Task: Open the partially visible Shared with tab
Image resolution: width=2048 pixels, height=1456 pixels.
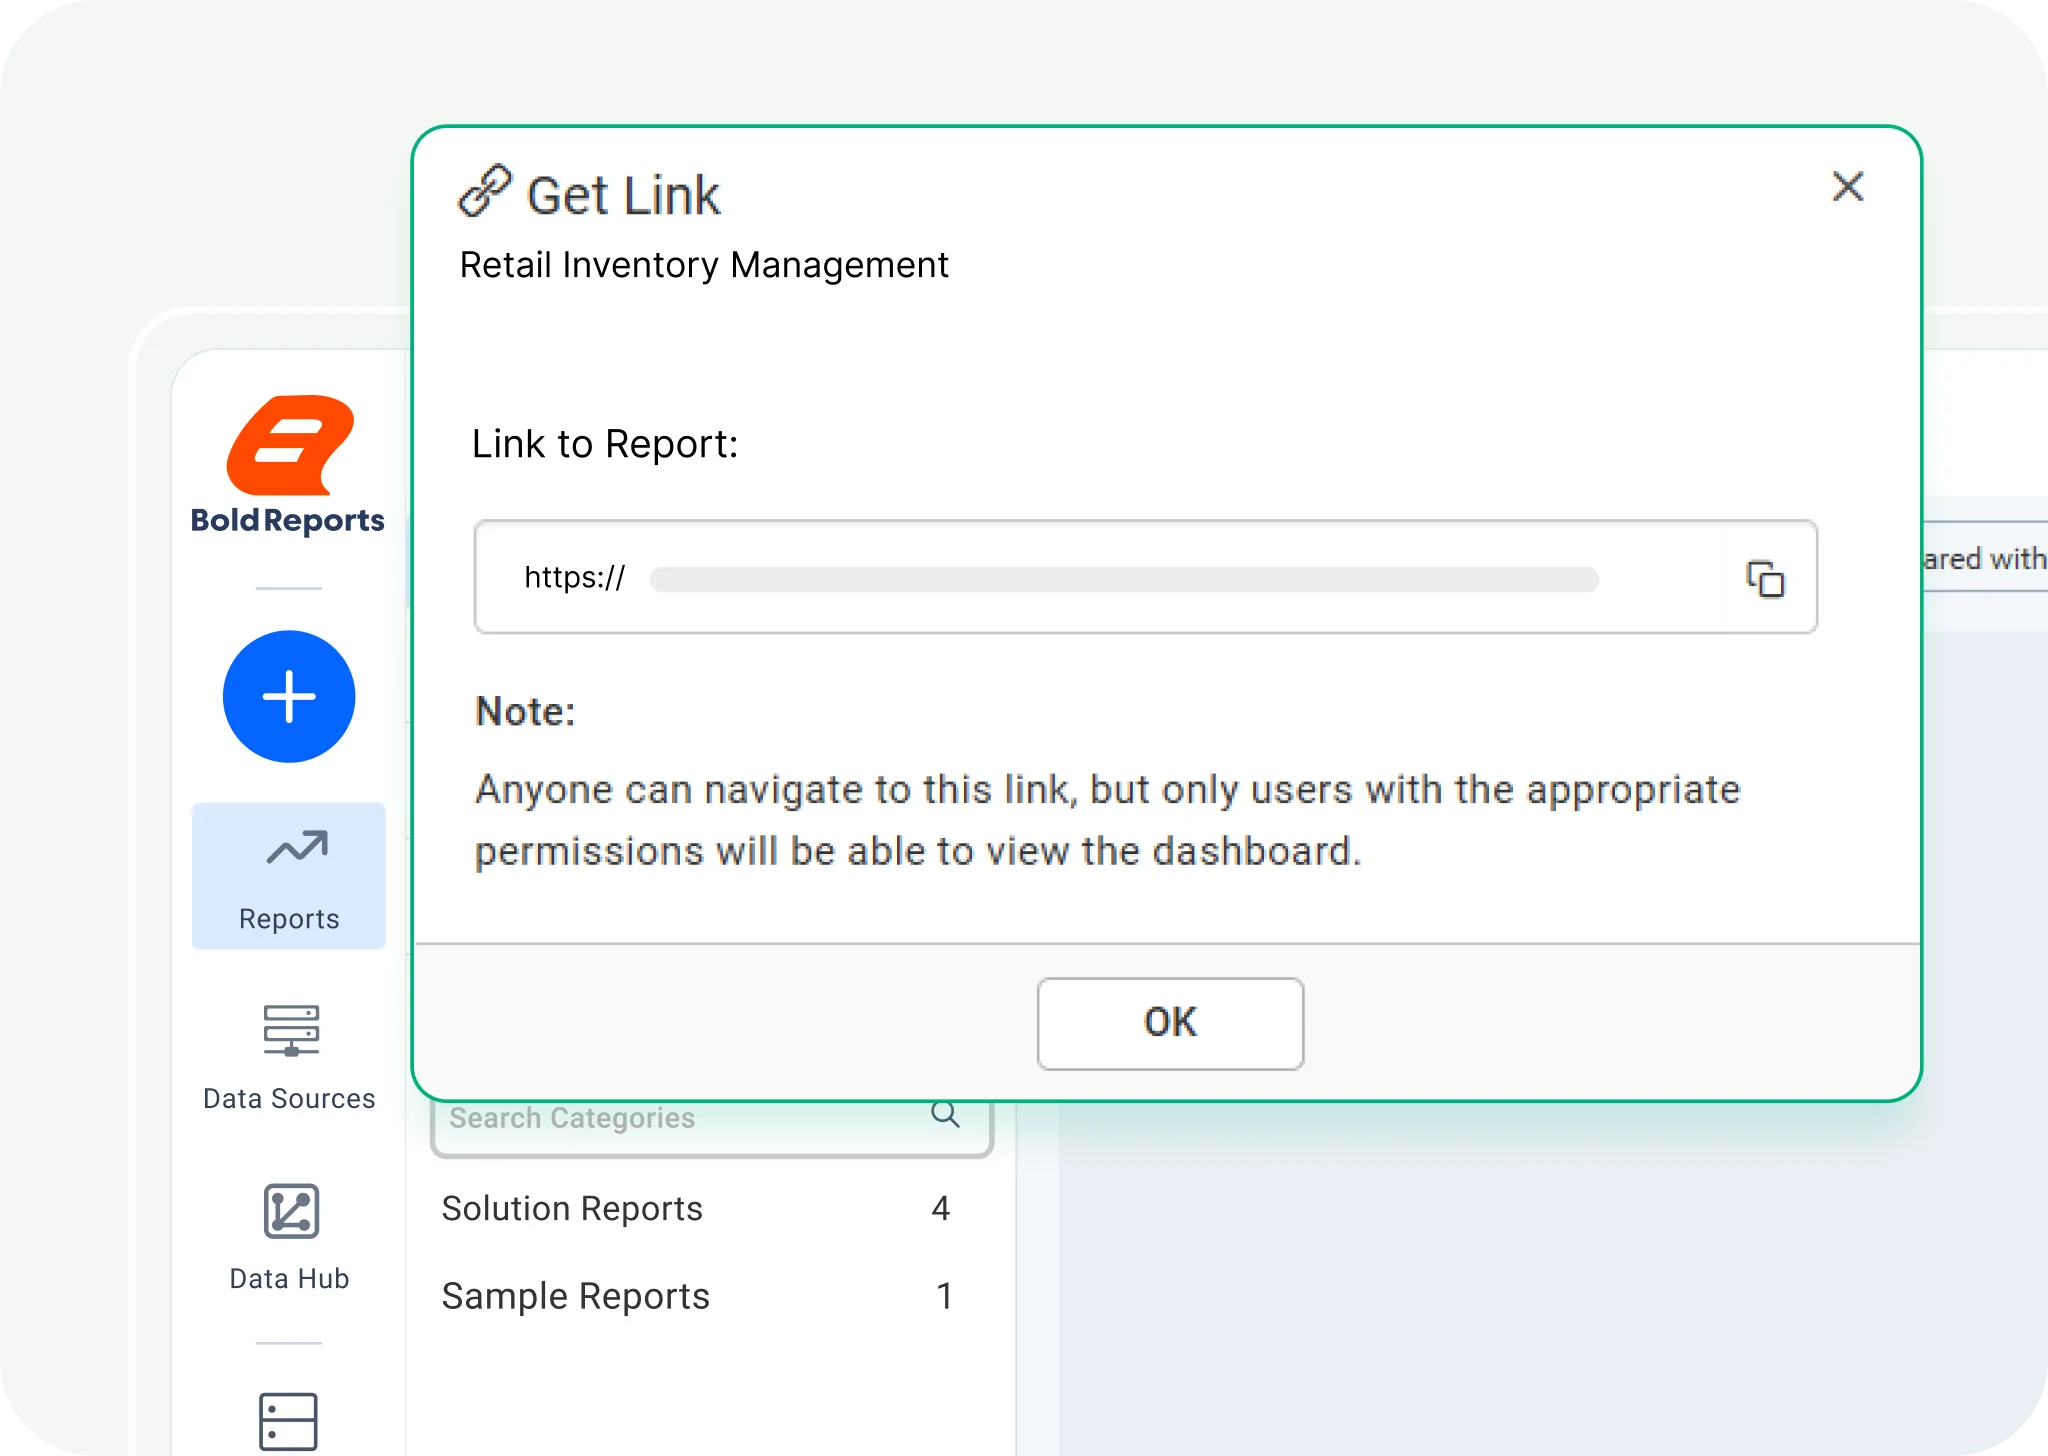Action: point(1985,559)
